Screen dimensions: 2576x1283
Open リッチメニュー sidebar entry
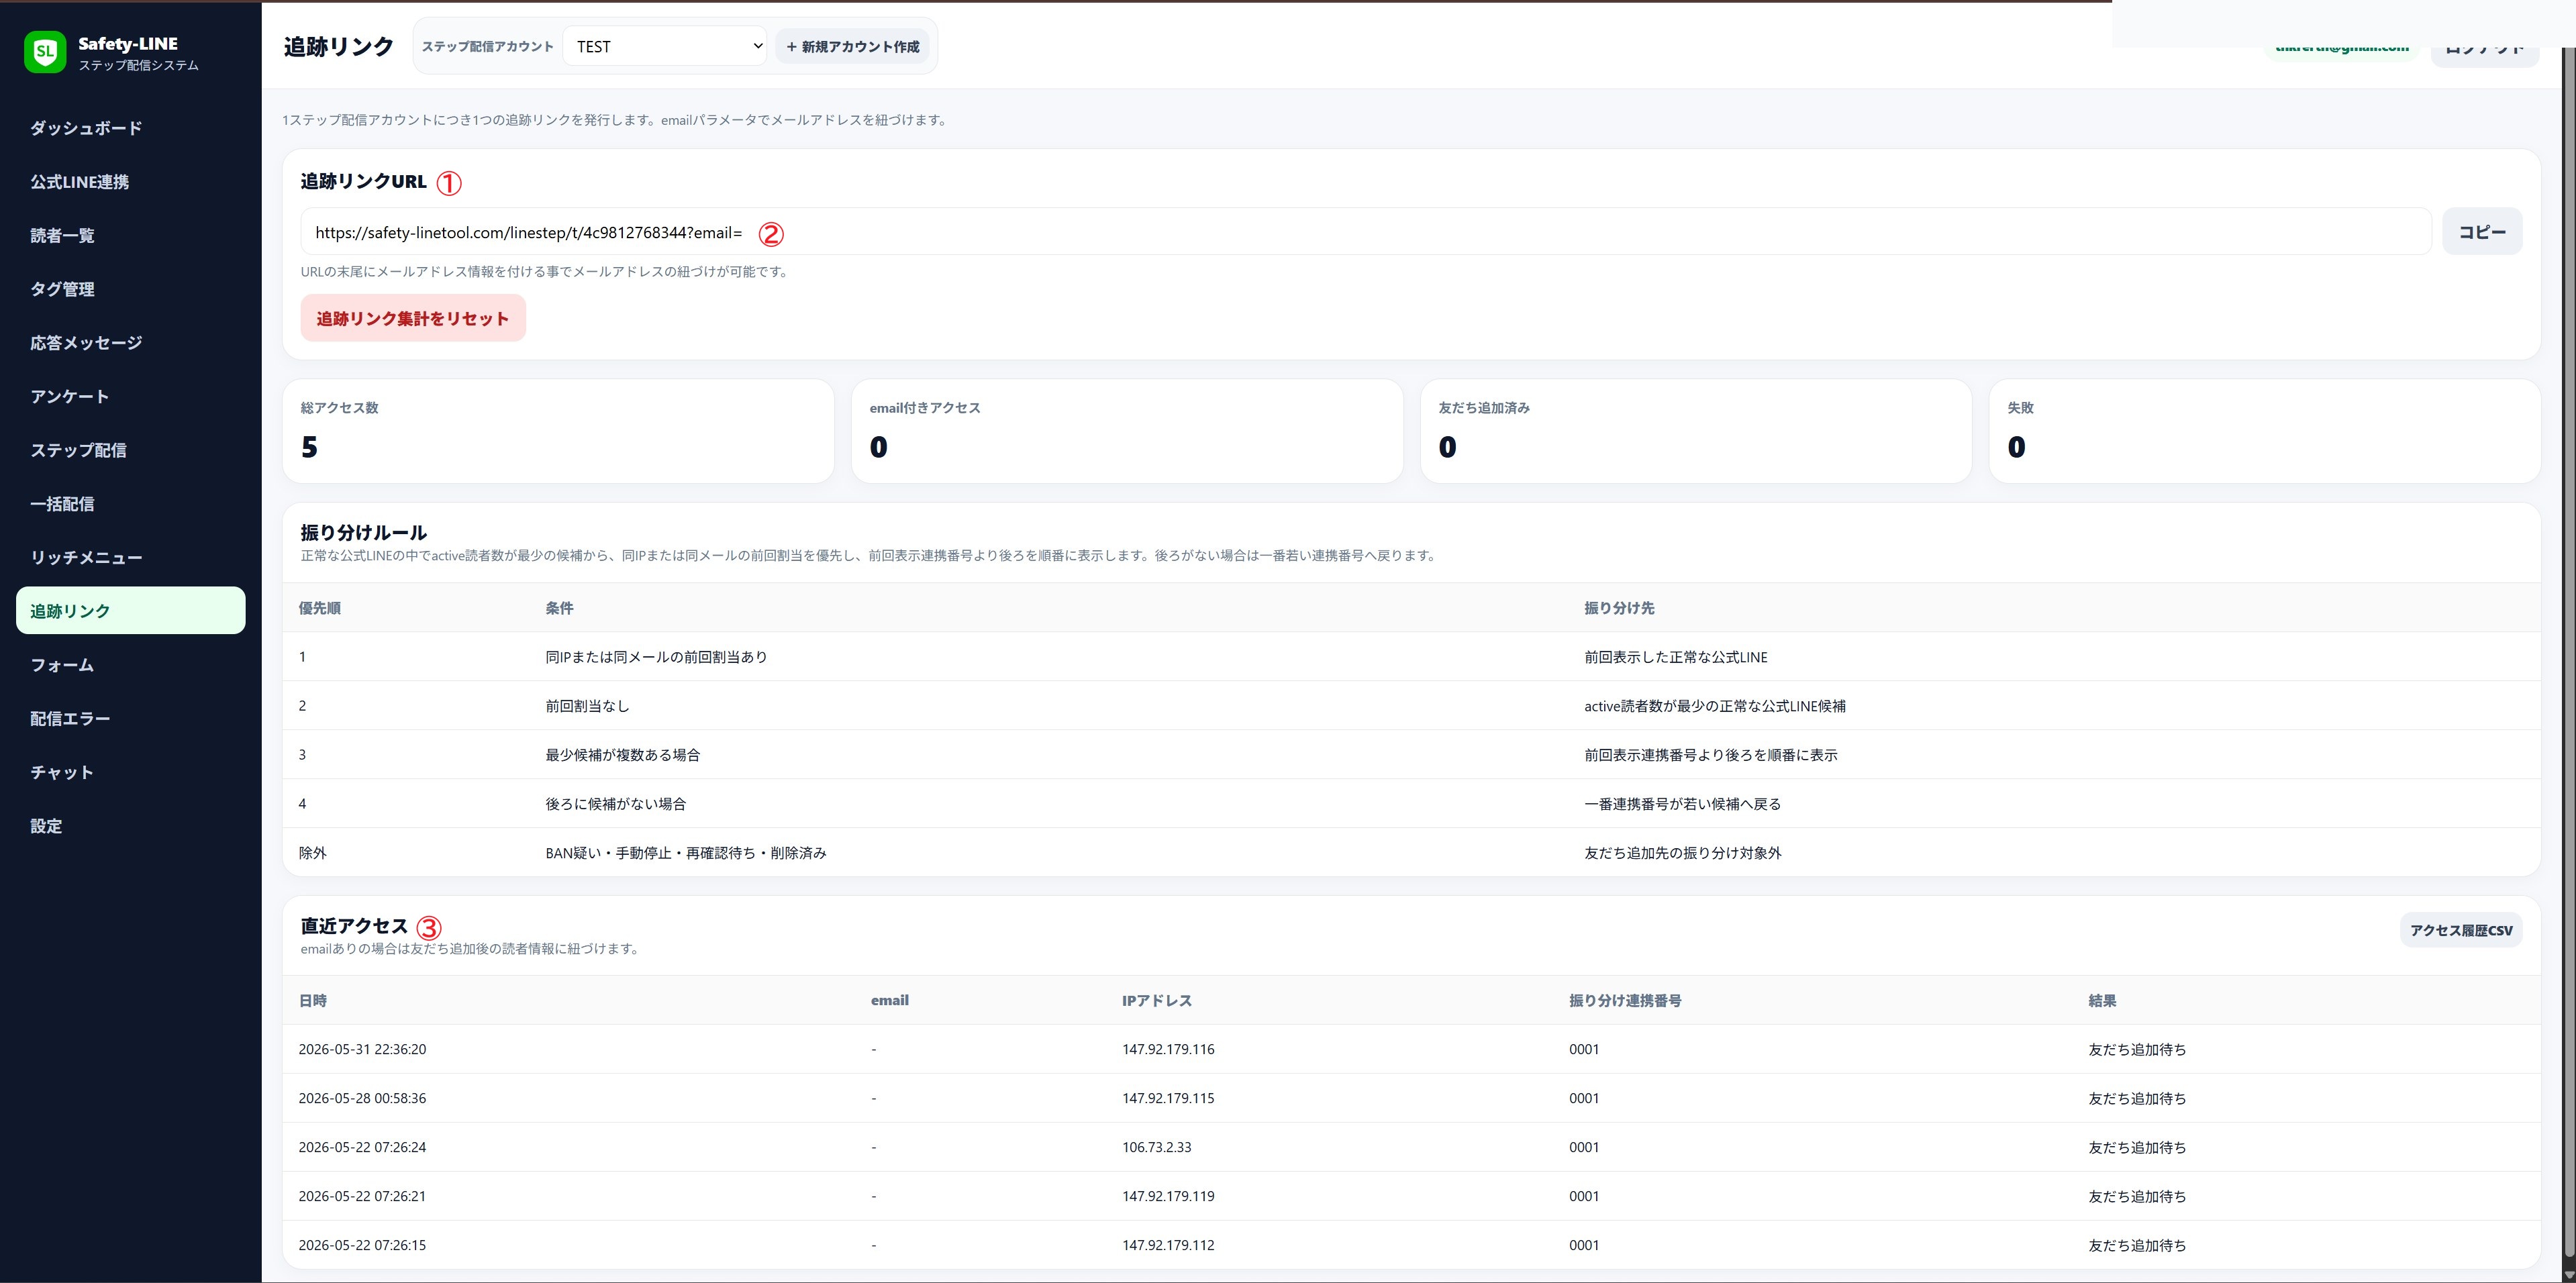130,558
